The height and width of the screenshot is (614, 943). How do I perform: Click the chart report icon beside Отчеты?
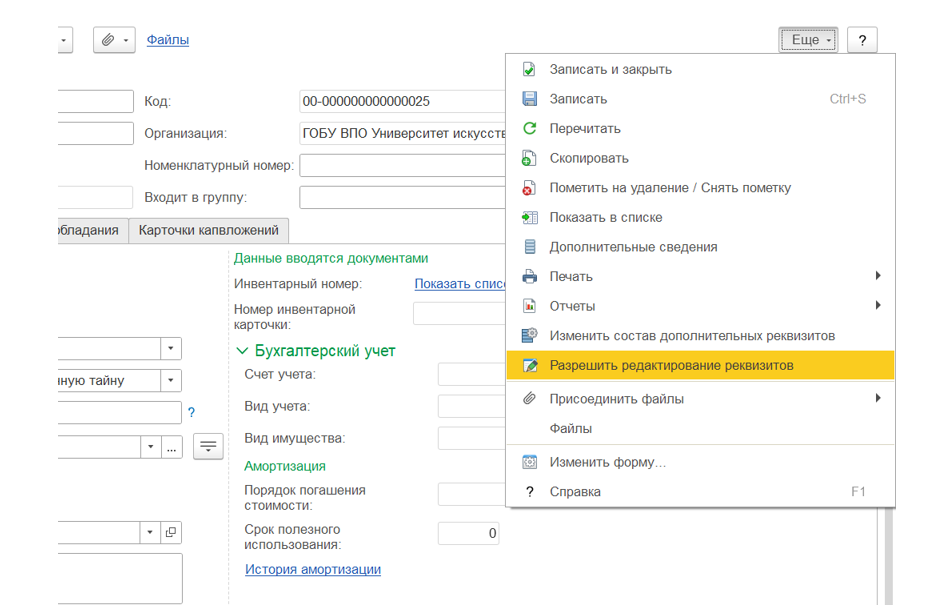click(x=529, y=306)
